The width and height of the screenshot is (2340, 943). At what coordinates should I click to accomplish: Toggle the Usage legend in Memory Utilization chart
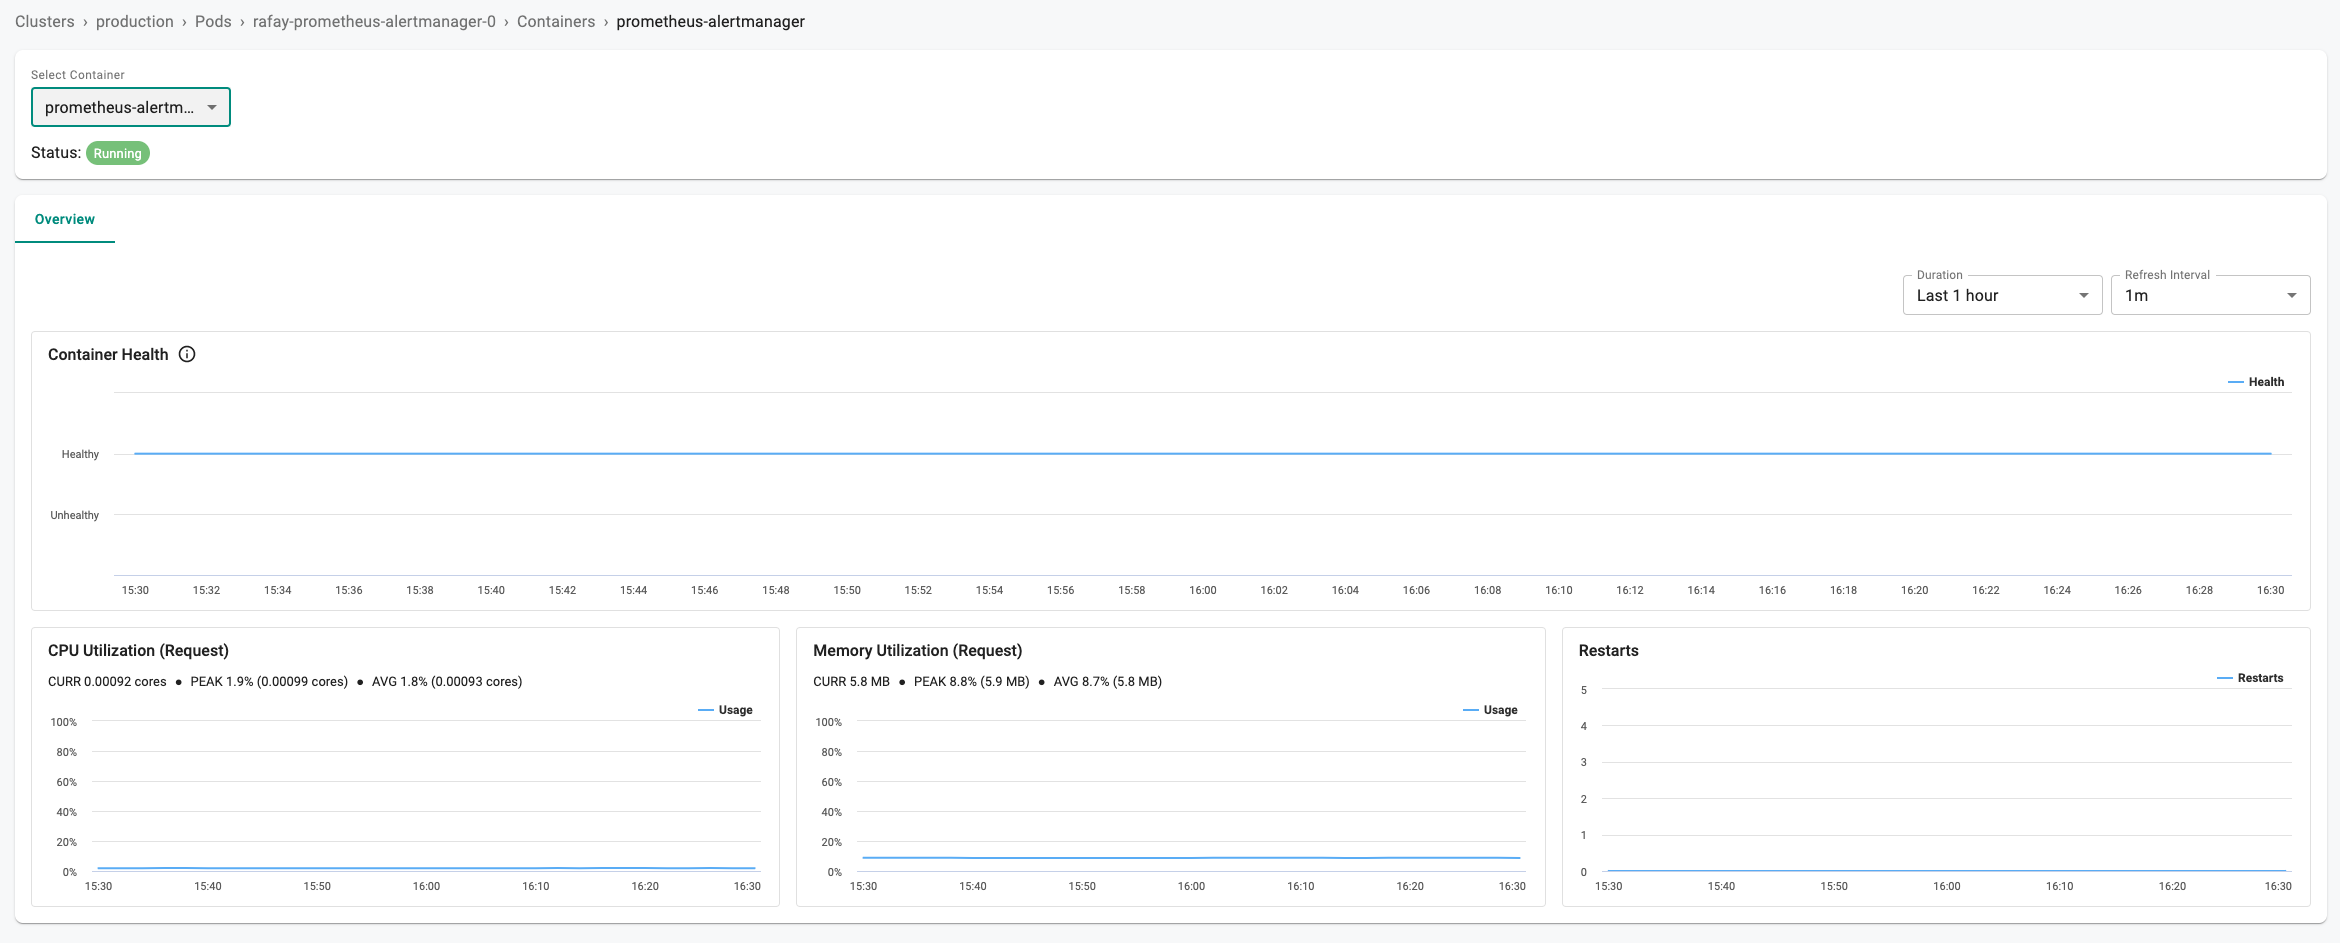(x=1490, y=710)
